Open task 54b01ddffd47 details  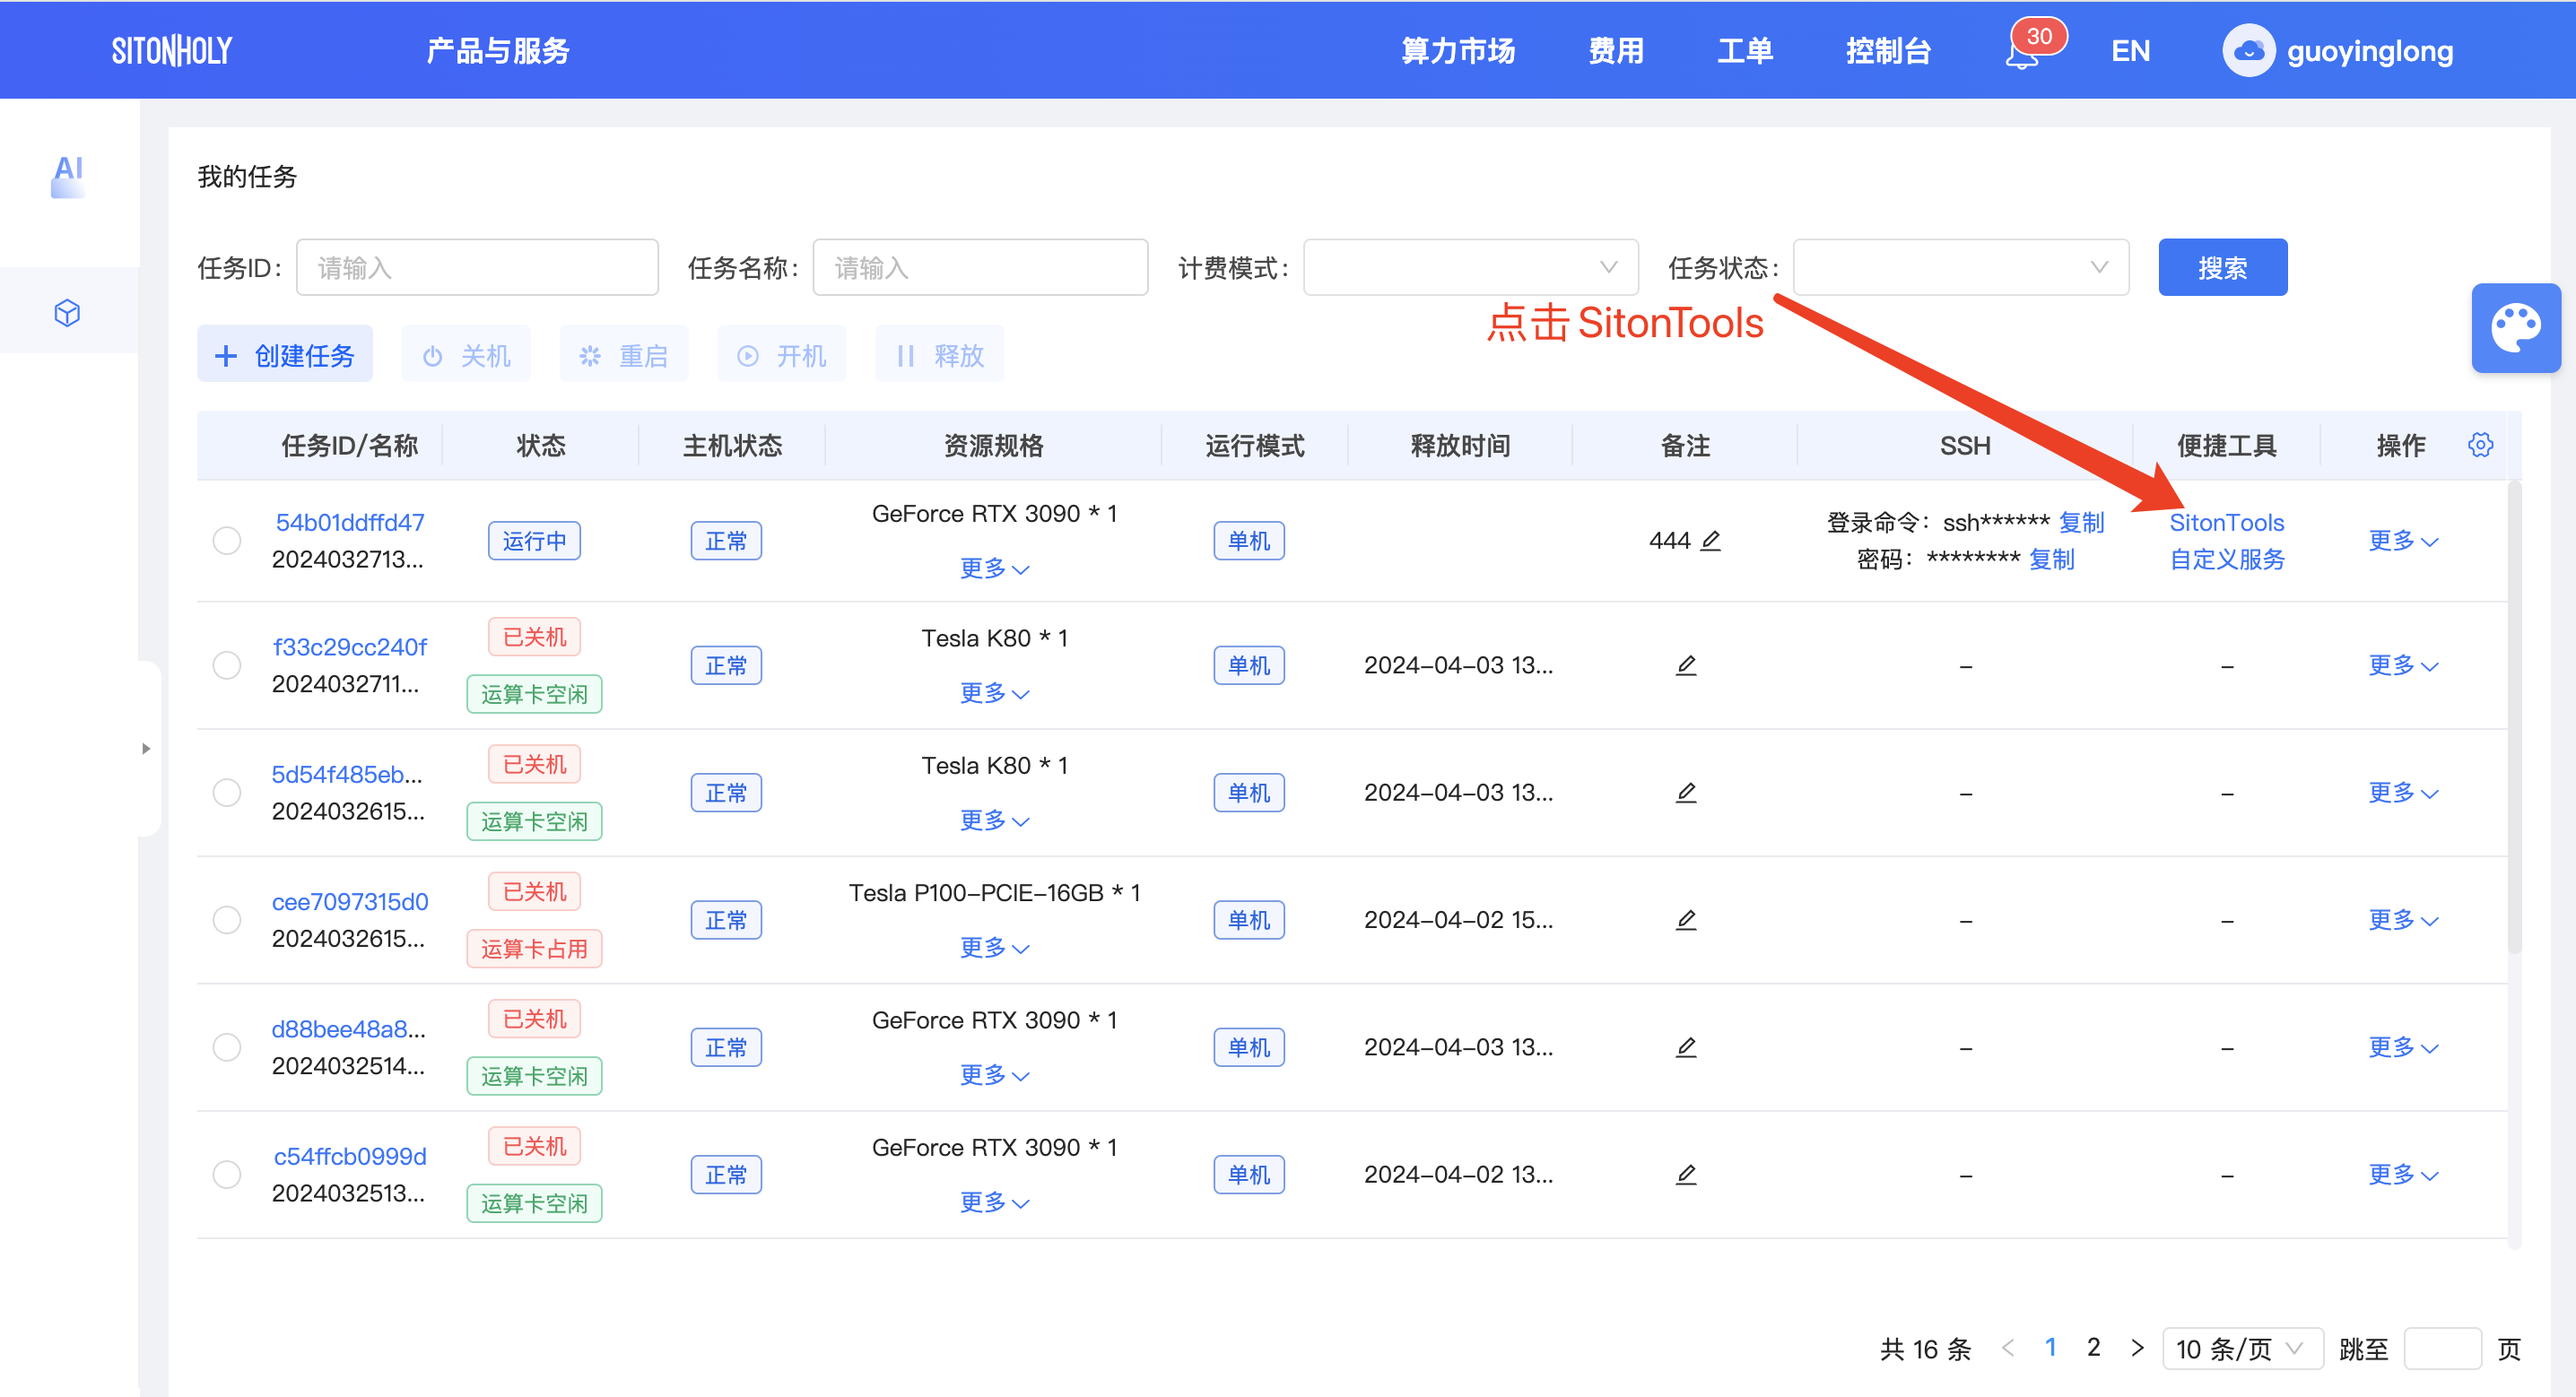(x=350, y=522)
